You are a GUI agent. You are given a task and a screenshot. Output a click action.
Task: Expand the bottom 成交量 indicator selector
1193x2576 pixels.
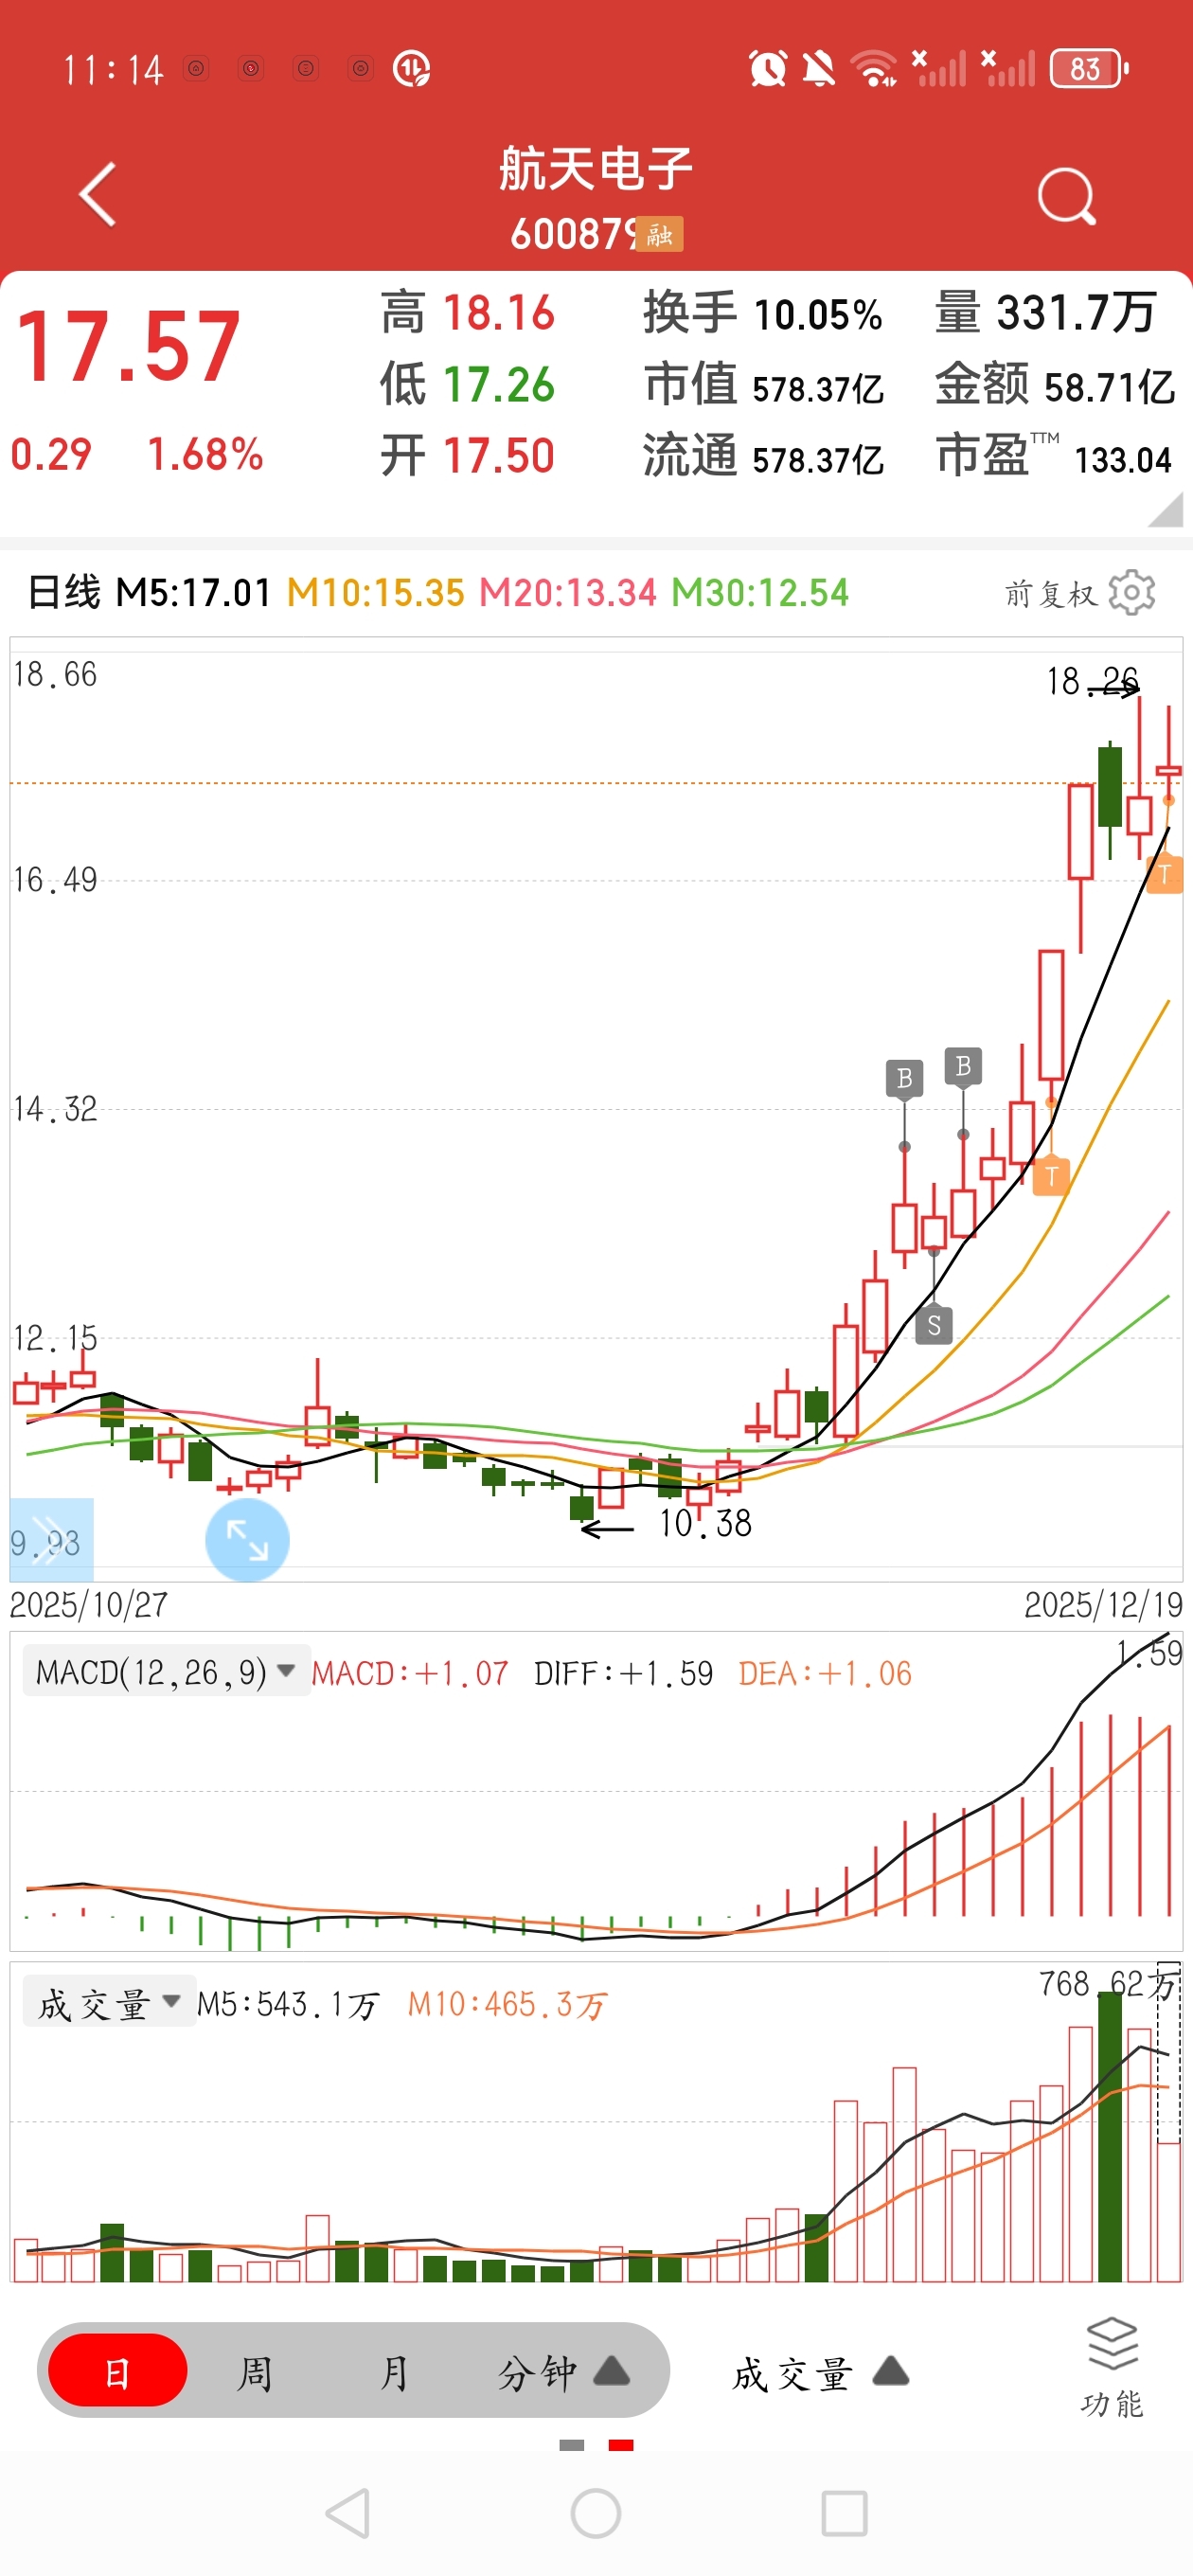click(x=820, y=2371)
